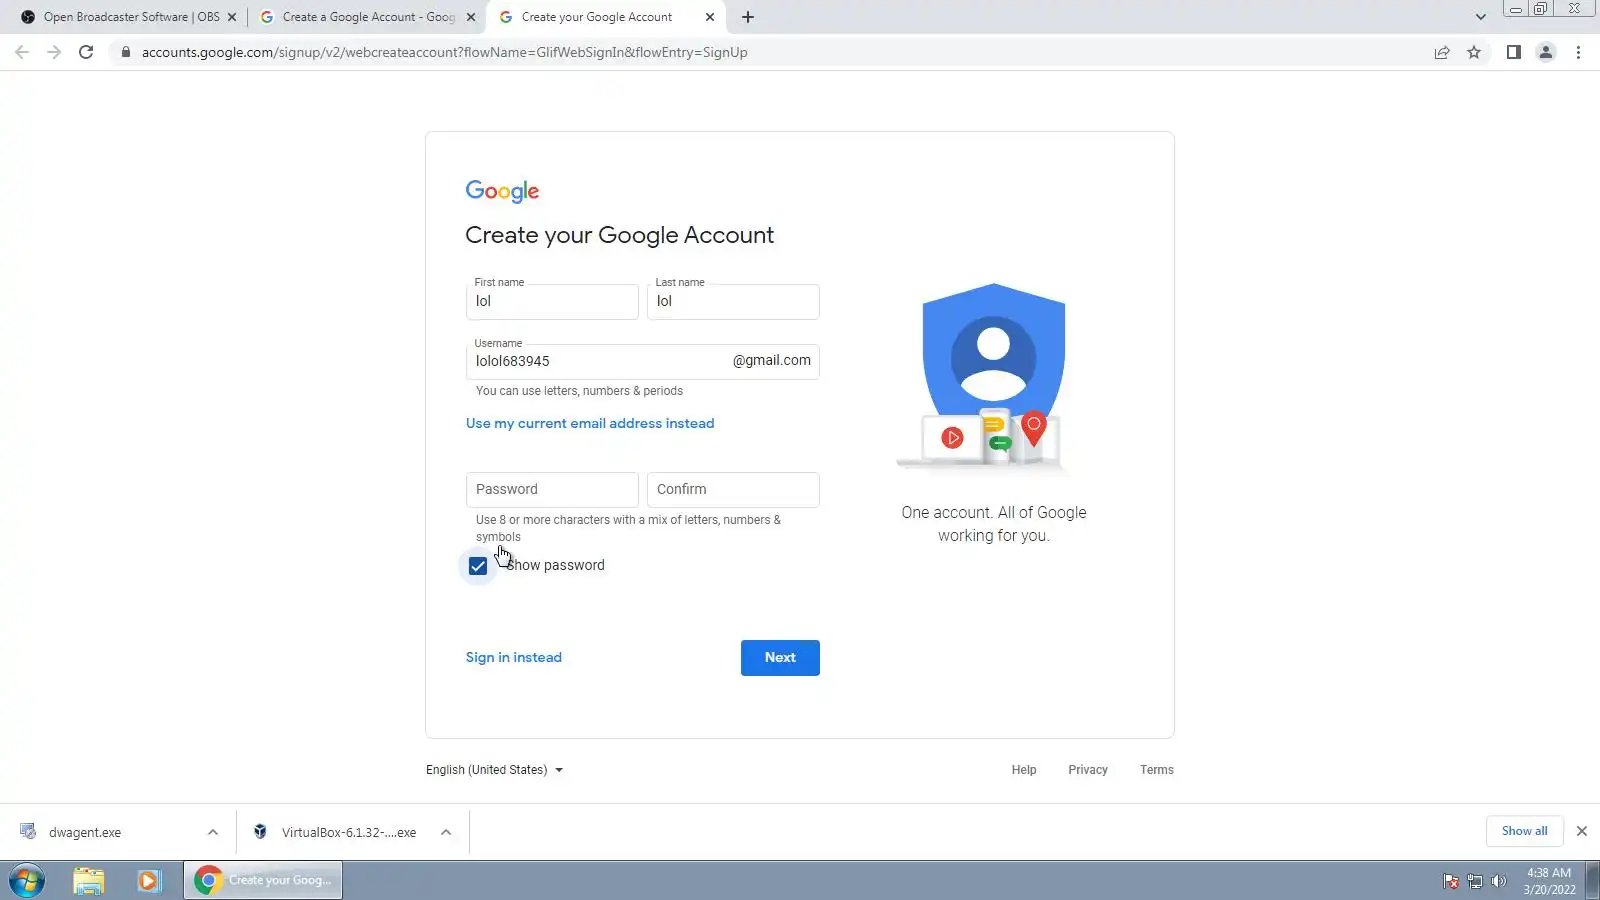
Task: Open the Help link
Action: [x=1024, y=770]
